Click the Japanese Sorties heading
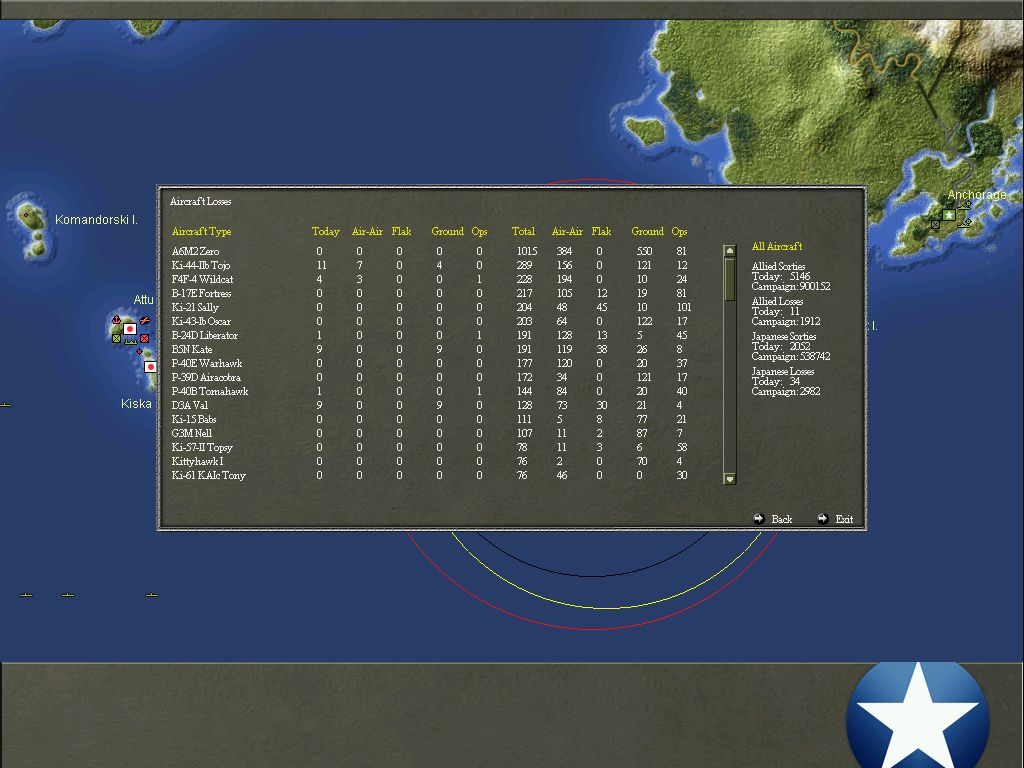 (x=784, y=336)
